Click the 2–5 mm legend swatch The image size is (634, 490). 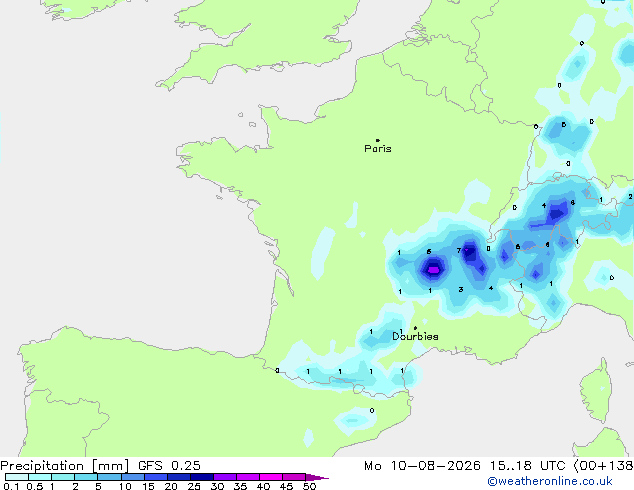[86, 477]
